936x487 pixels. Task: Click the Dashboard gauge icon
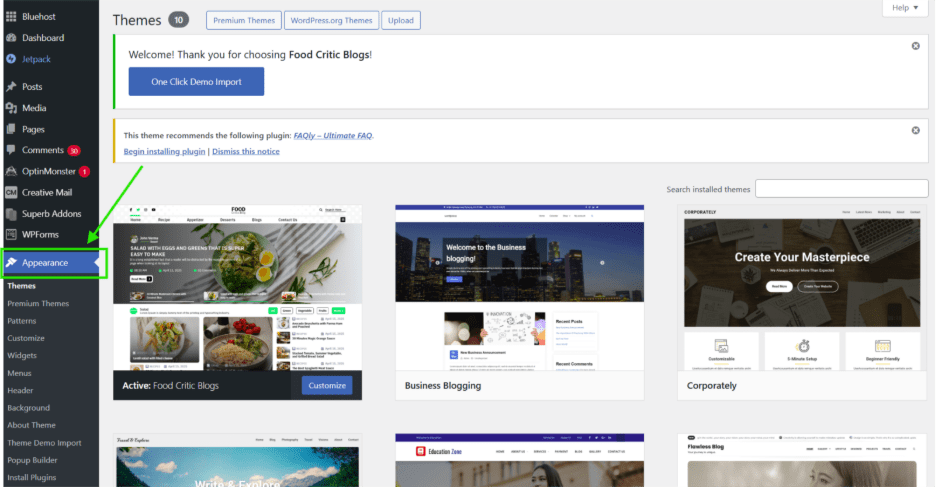point(11,38)
